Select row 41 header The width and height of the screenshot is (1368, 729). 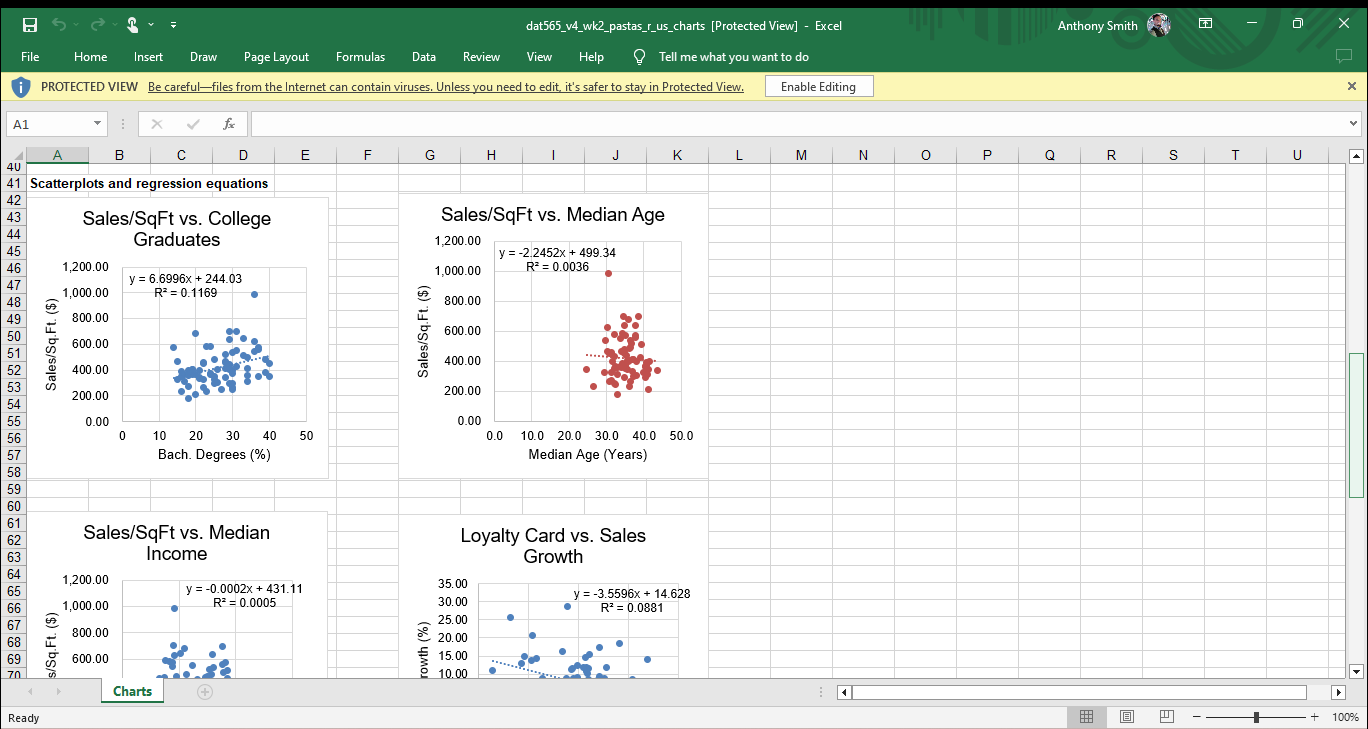(x=13, y=183)
